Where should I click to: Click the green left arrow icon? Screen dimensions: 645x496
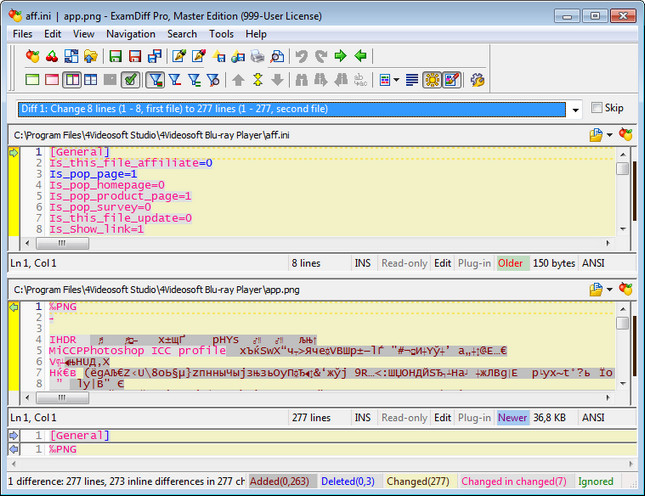(x=360, y=56)
